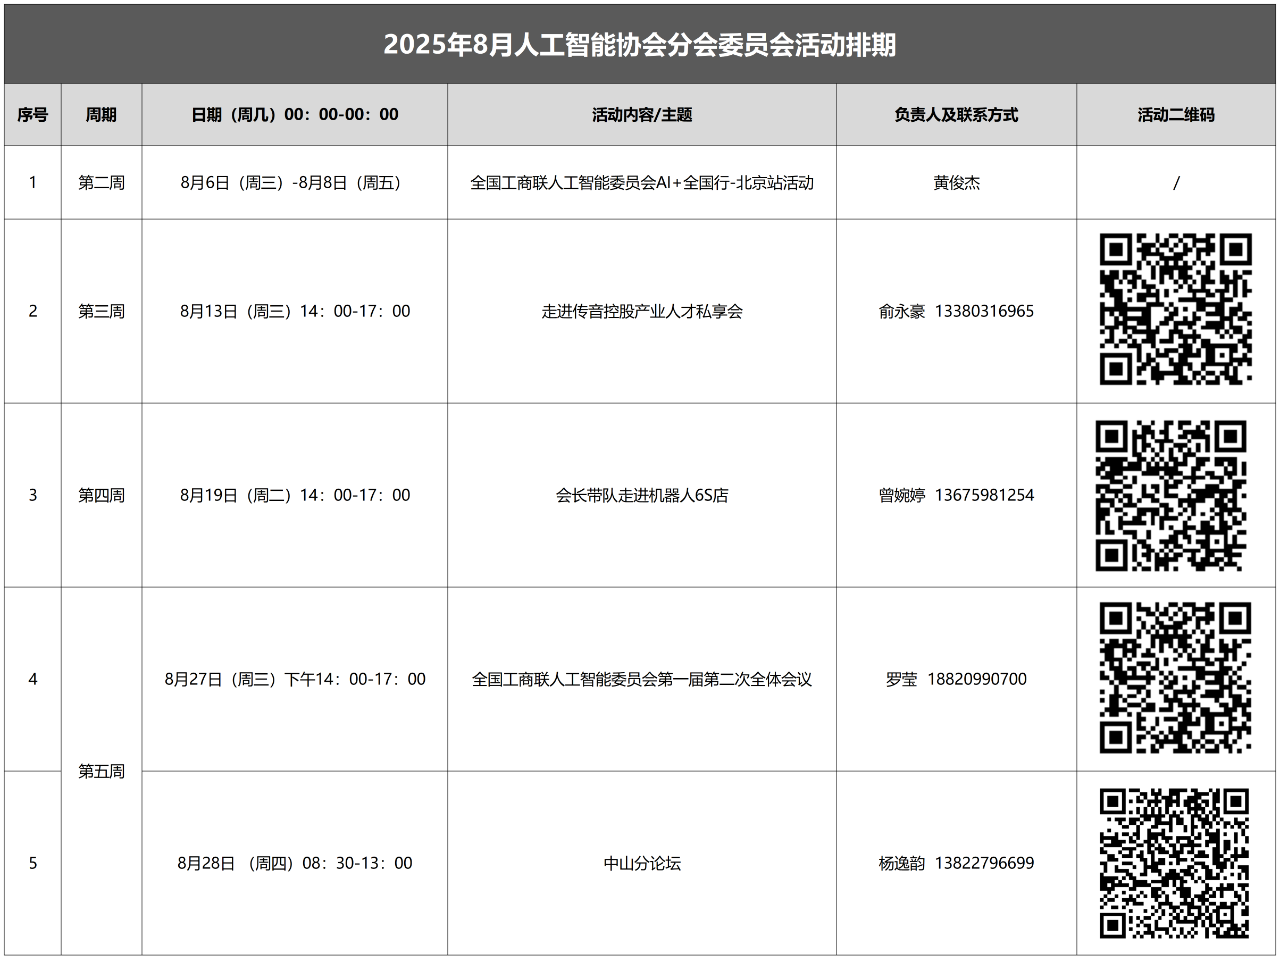Select sequence number 2 cell
The image size is (1280, 959).
[x=32, y=311]
